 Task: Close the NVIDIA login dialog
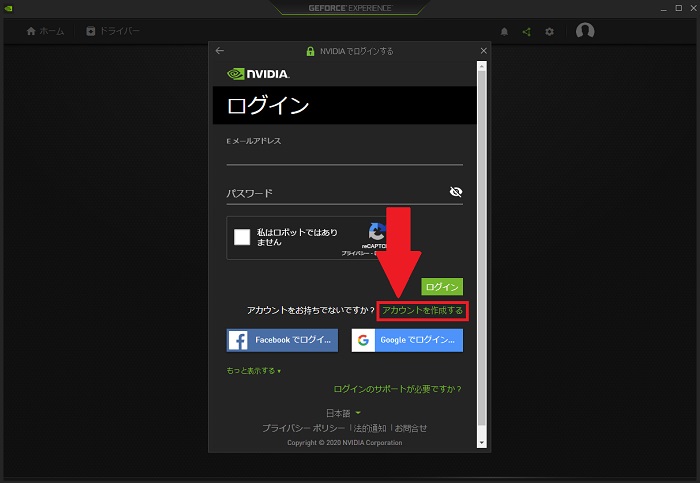483,51
